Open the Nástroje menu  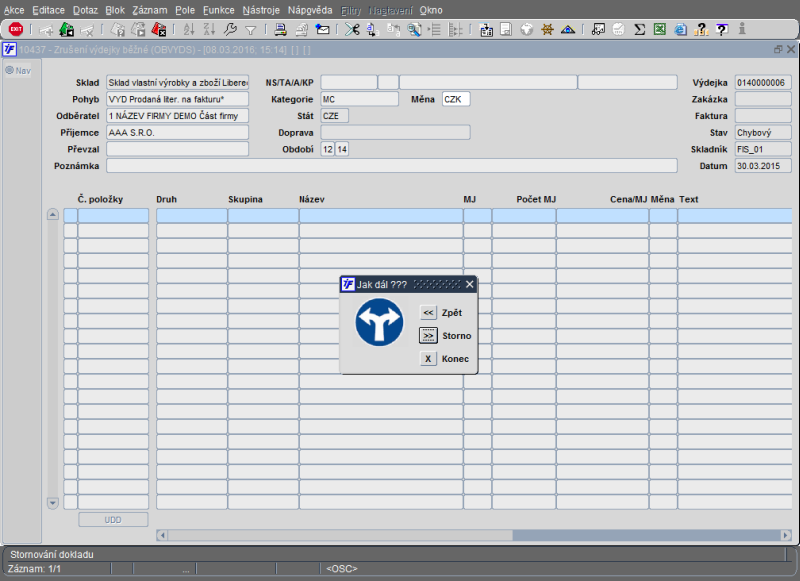(x=261, y=9)
